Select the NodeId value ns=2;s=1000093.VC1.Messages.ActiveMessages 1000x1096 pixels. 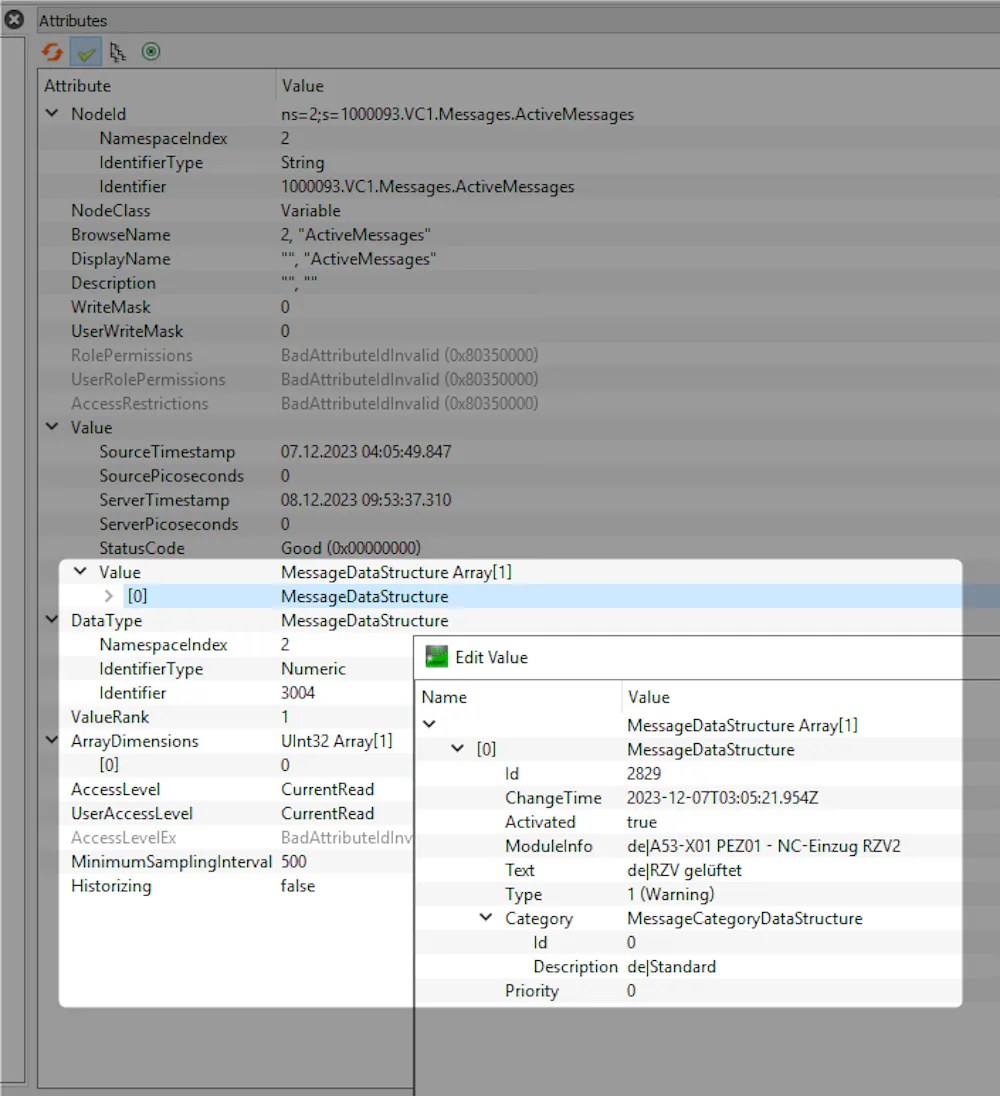pyautogui.click(x=457, y=114)
